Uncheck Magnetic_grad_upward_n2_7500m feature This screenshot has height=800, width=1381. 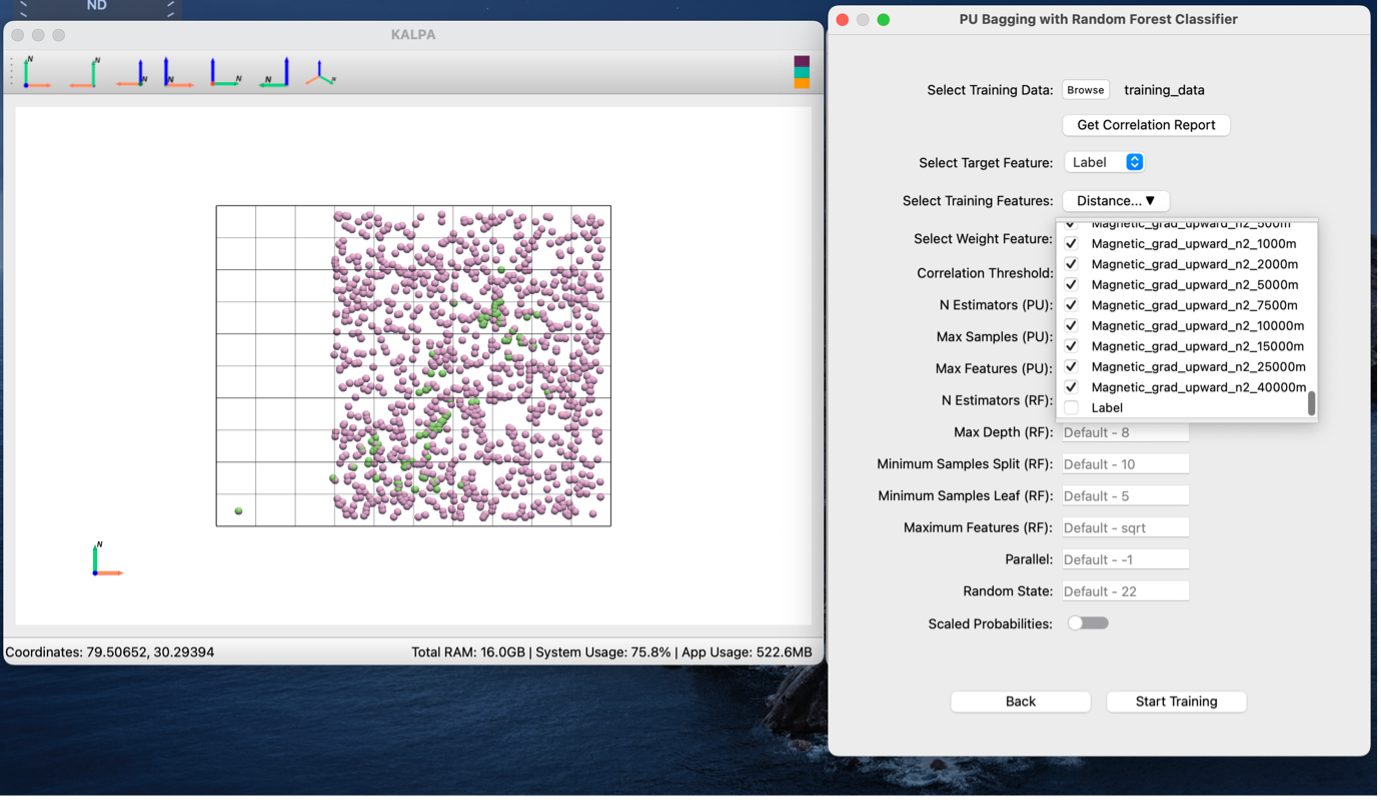1071,305
